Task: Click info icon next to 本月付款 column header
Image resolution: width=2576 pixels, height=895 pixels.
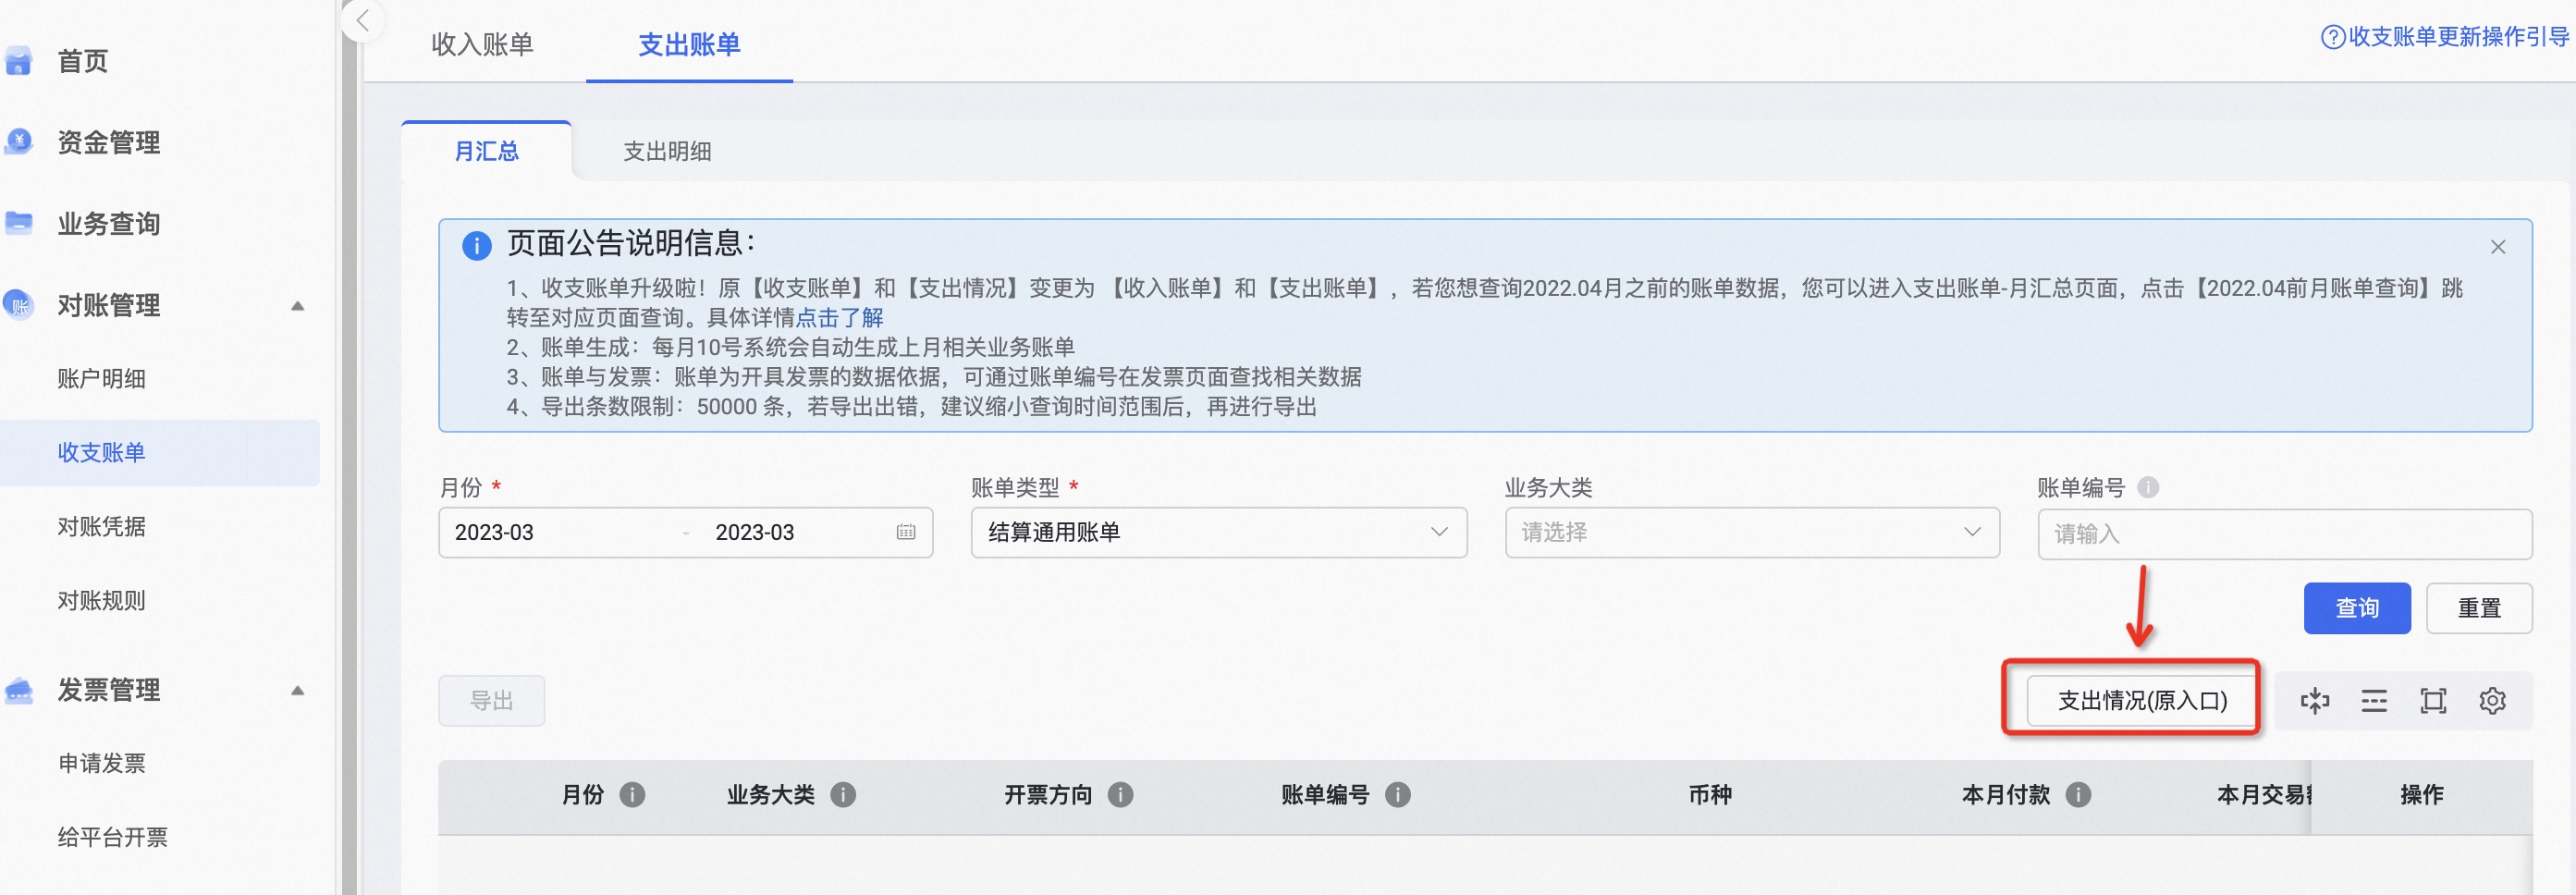Action: (x=2078, y=795)
